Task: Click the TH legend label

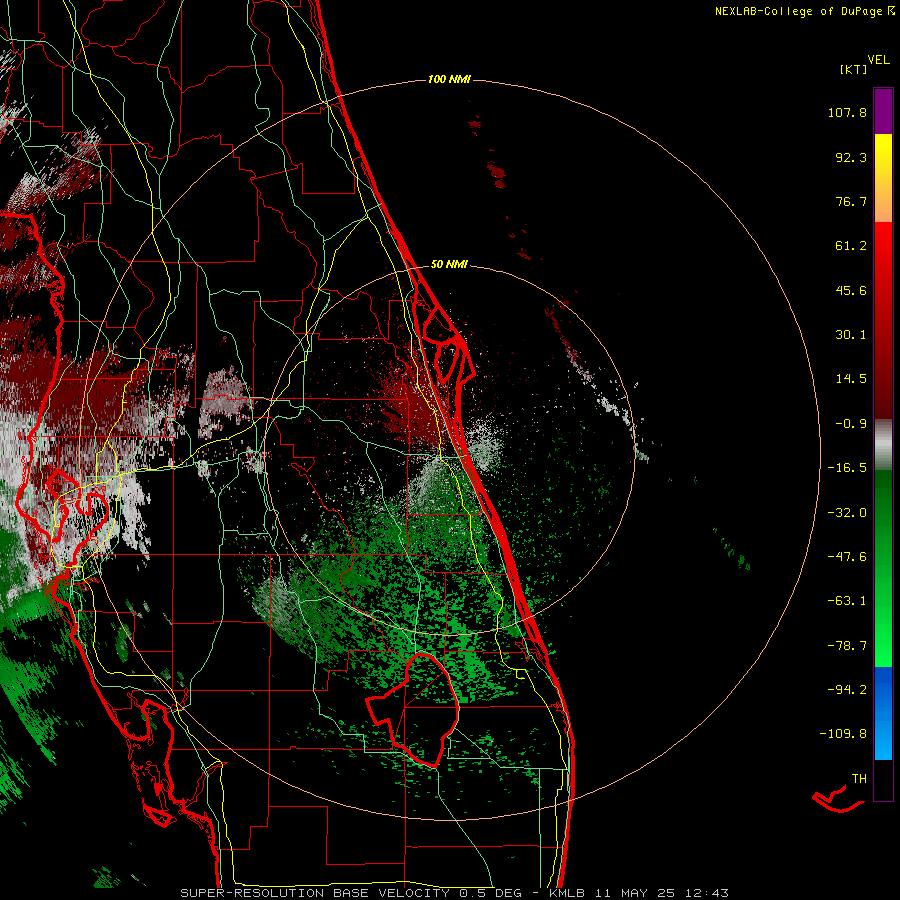Action: click(859, 779)
